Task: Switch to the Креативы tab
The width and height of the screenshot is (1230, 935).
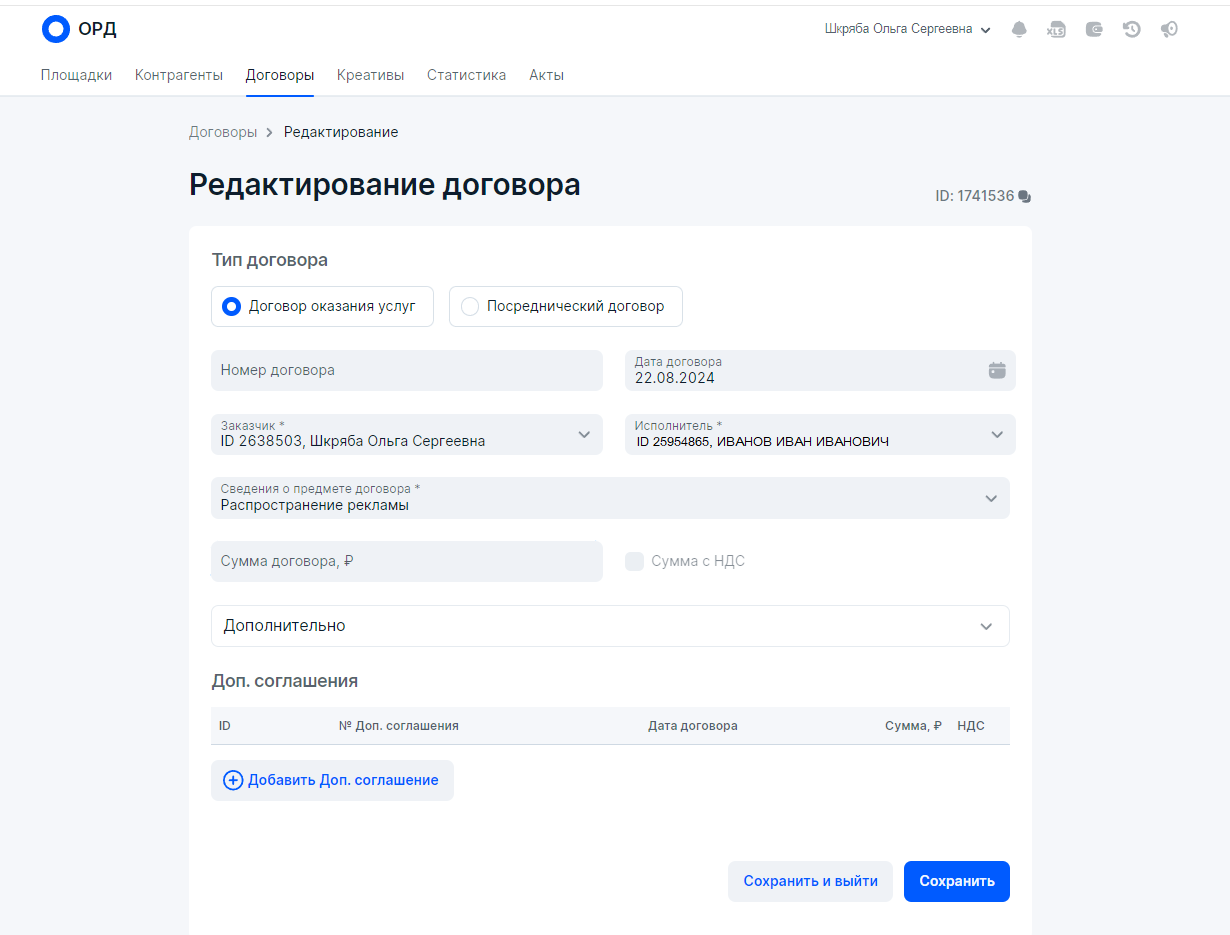Action: pyautogui.click(x=370, y=75)
